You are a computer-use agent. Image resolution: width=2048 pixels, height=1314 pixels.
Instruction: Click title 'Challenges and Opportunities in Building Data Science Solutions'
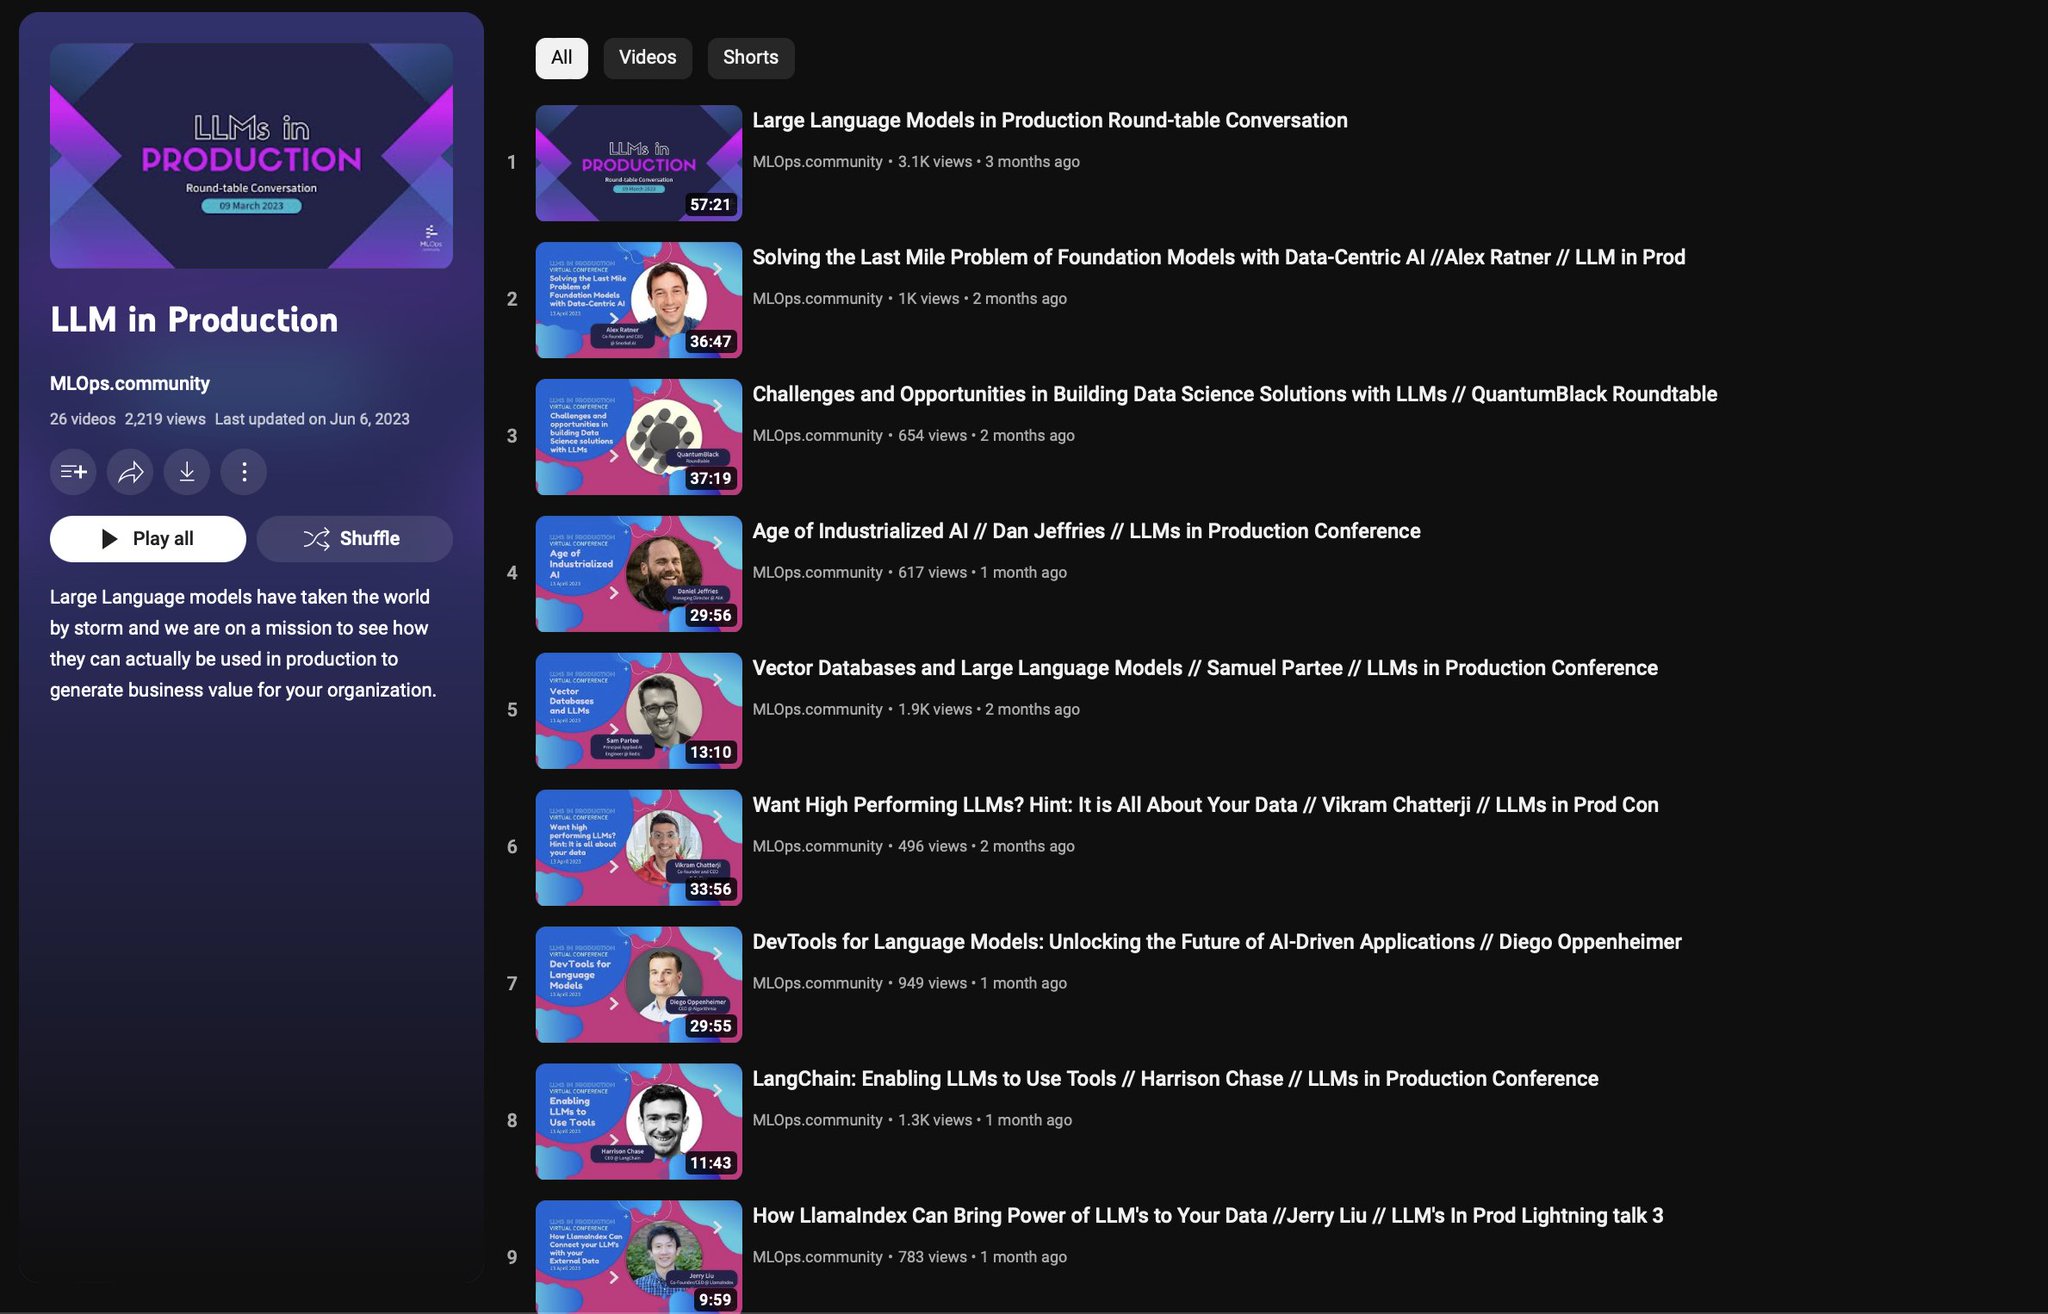(1235, 395)
